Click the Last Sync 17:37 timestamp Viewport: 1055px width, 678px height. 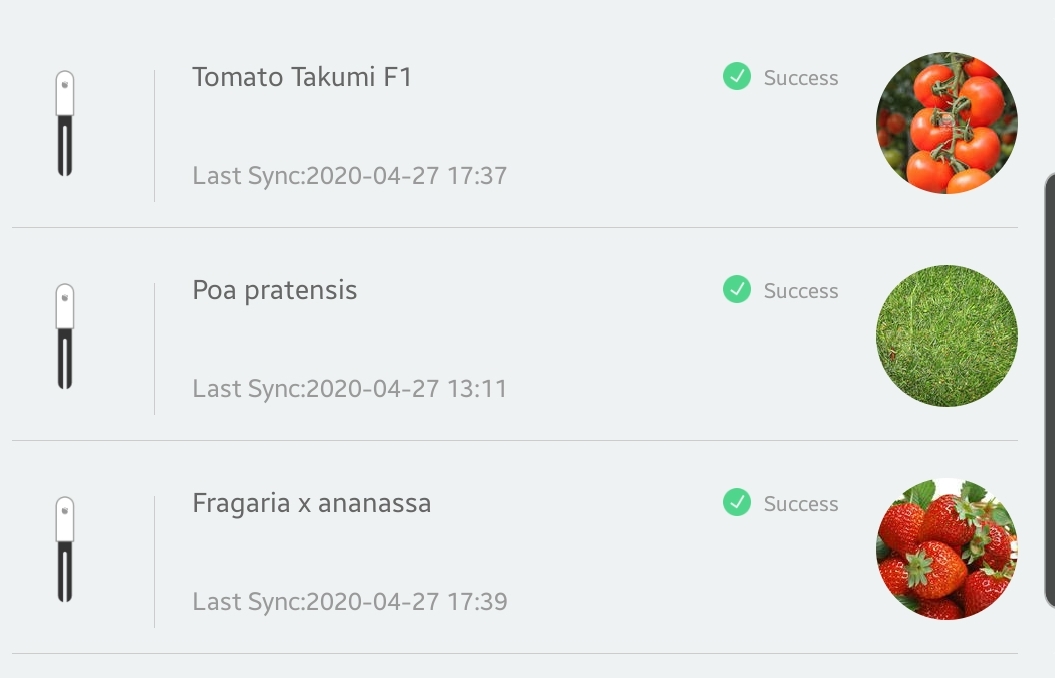(x=349, y=176)
